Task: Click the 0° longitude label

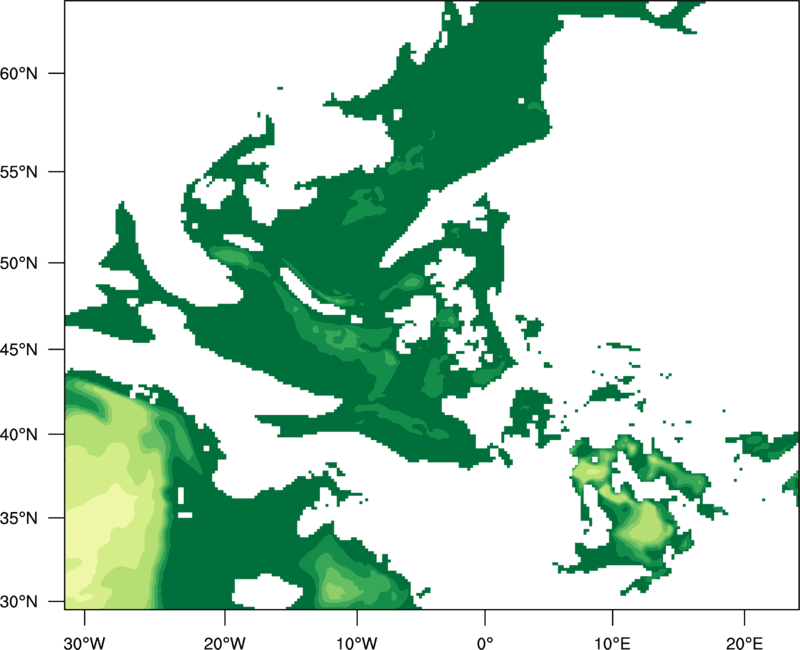Action: click(x=485, y=643)
